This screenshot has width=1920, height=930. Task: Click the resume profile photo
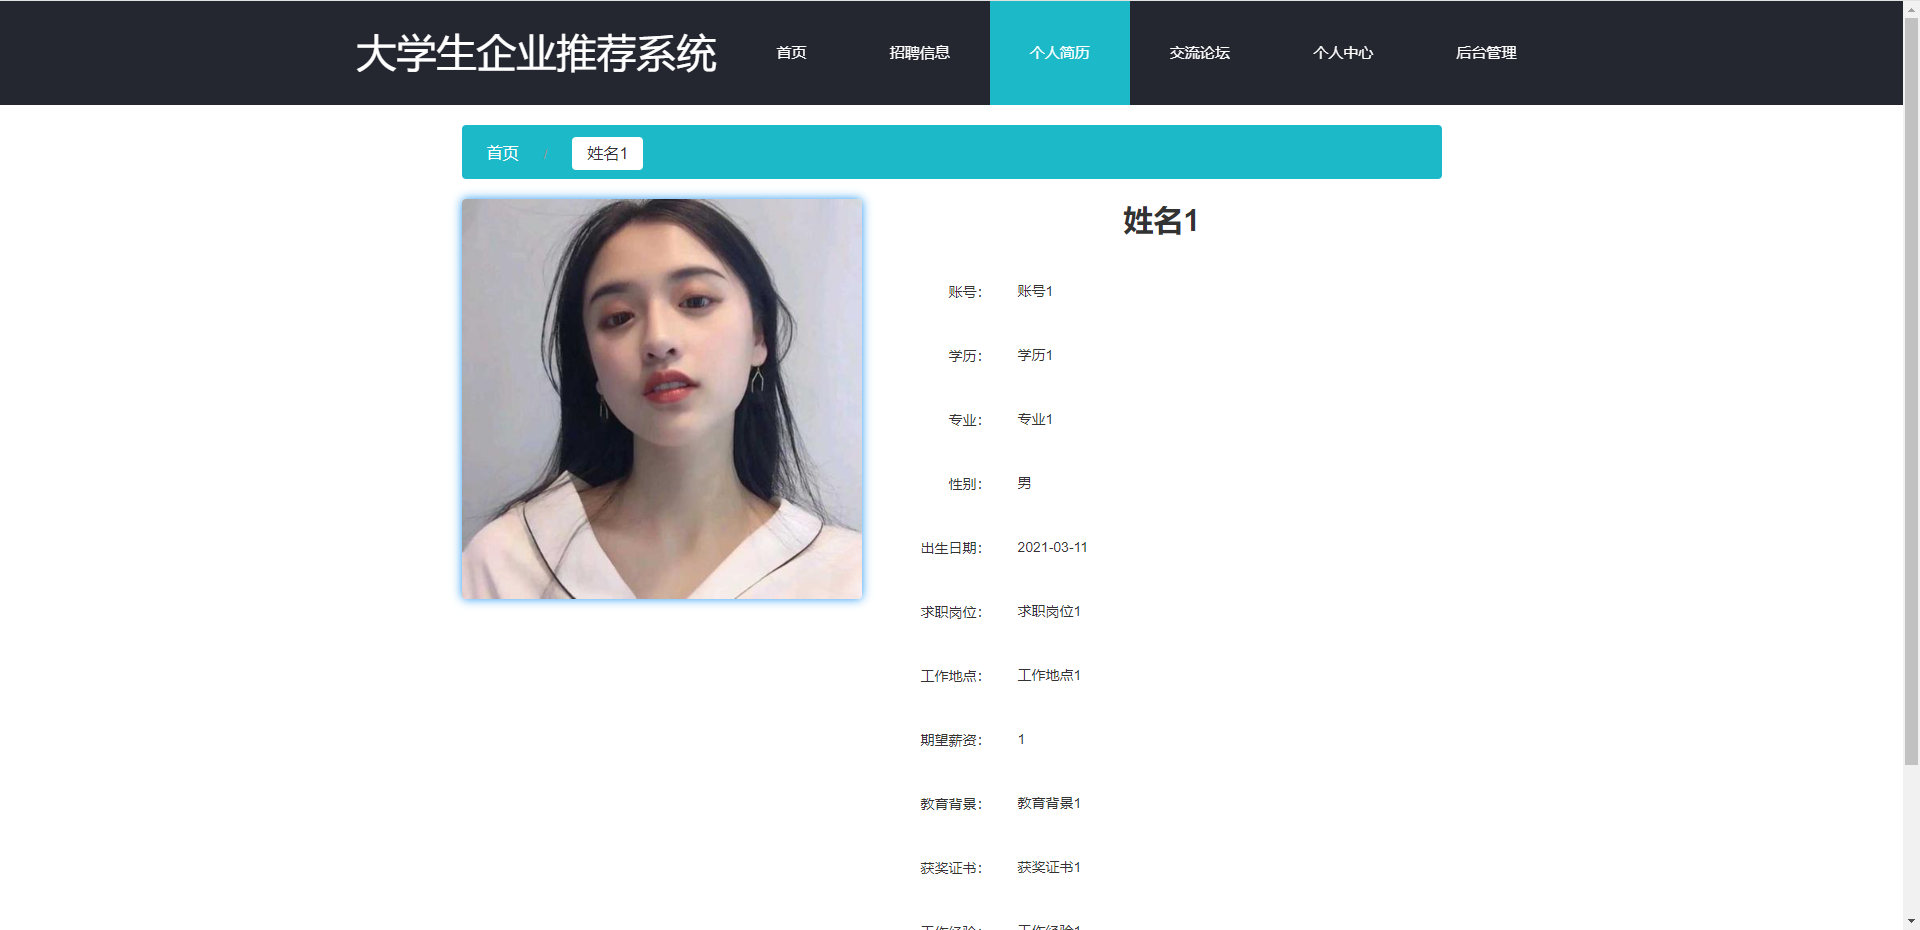662,399
